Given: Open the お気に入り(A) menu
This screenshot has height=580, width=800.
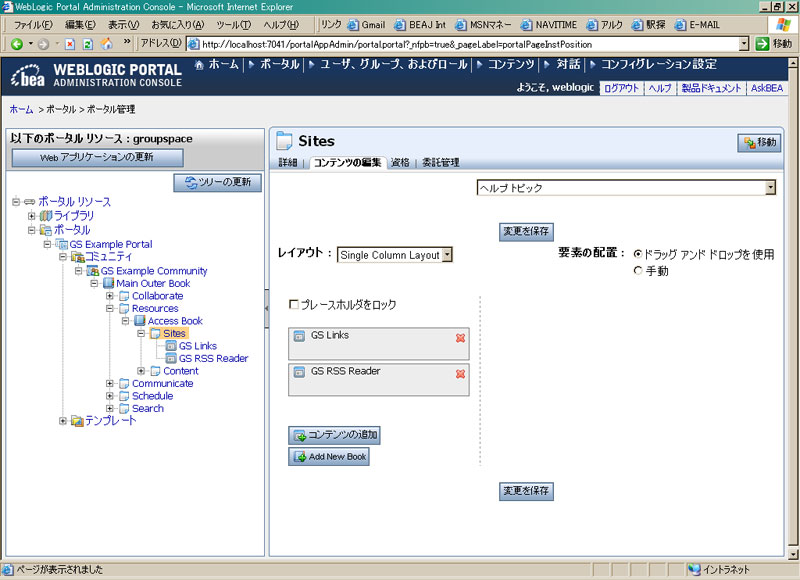Looking at the screenshot, I should tap(178, 24).
